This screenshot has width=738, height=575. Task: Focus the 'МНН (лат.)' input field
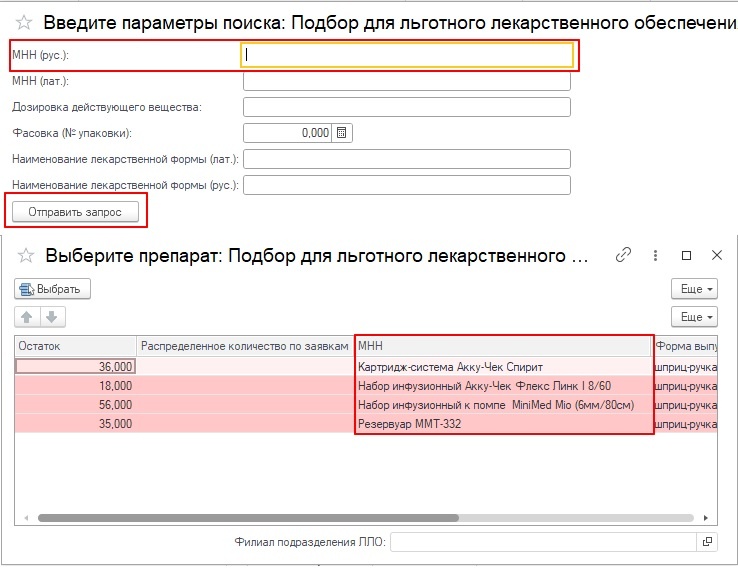[x=406, y=81]
